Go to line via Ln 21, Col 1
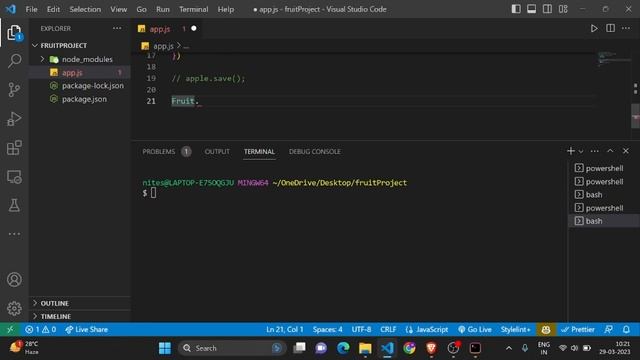The width and height of the screenshot is (640, 360). click(x=284, y=329)
